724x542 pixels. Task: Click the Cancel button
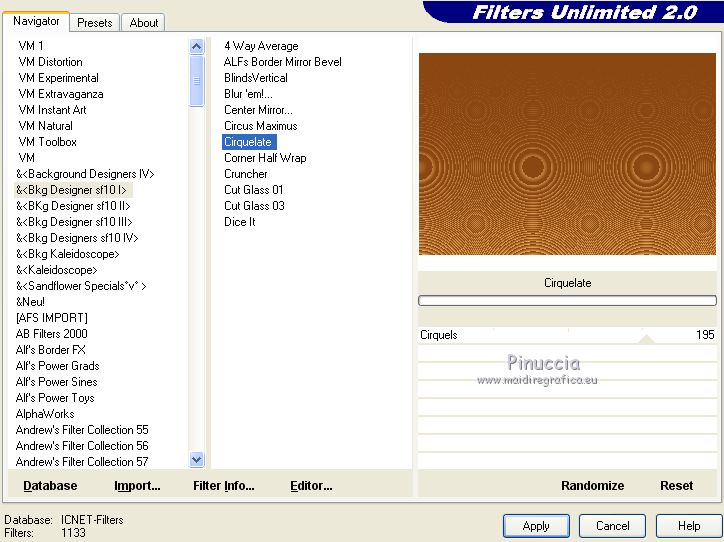click(612, 526)
